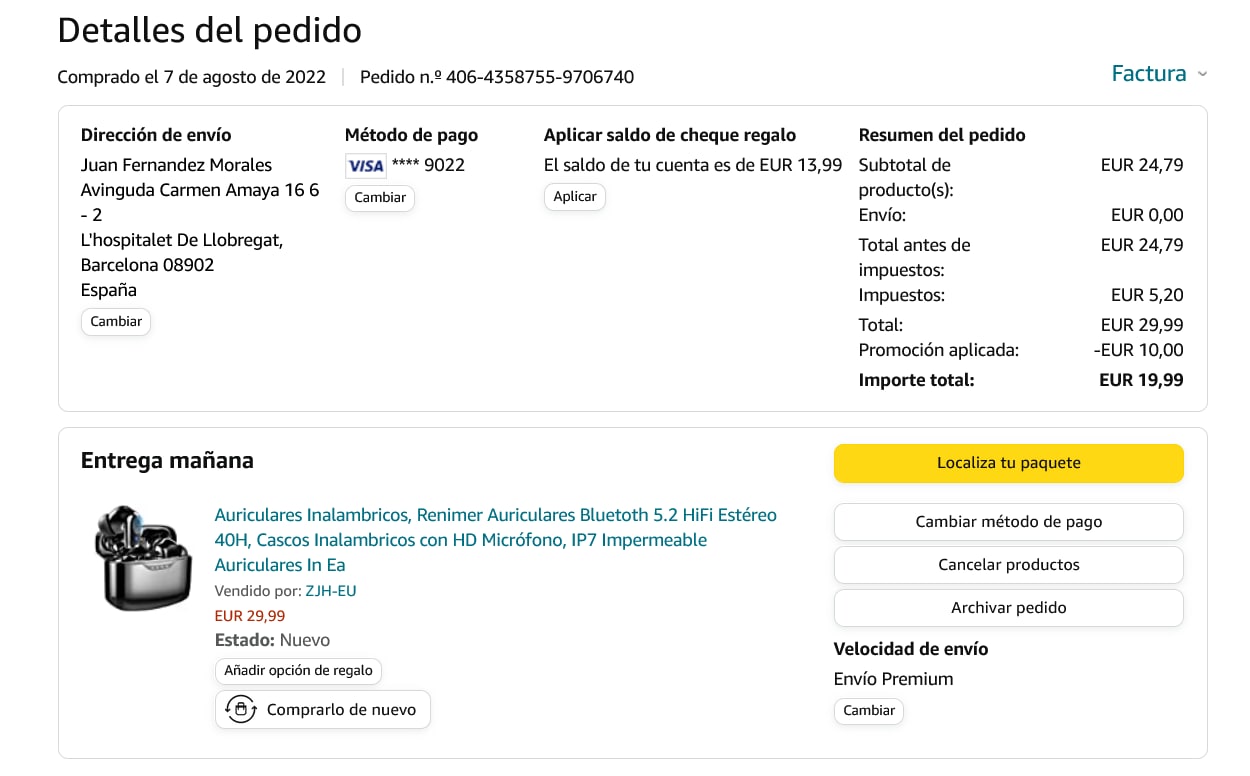Open the Renimer Auriculares product title link
The width and height of the screenshot is (1250, 776).
[495, 540]
